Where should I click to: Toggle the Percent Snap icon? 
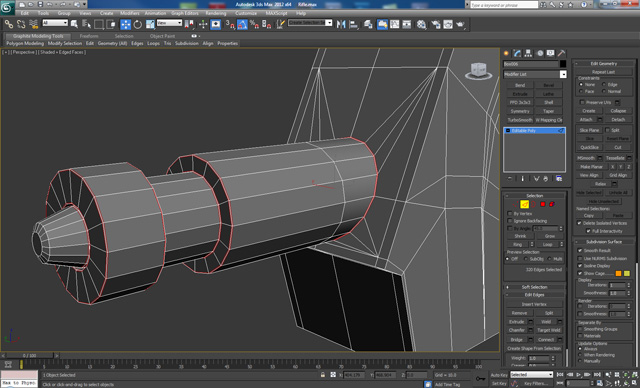click(254, 24)
